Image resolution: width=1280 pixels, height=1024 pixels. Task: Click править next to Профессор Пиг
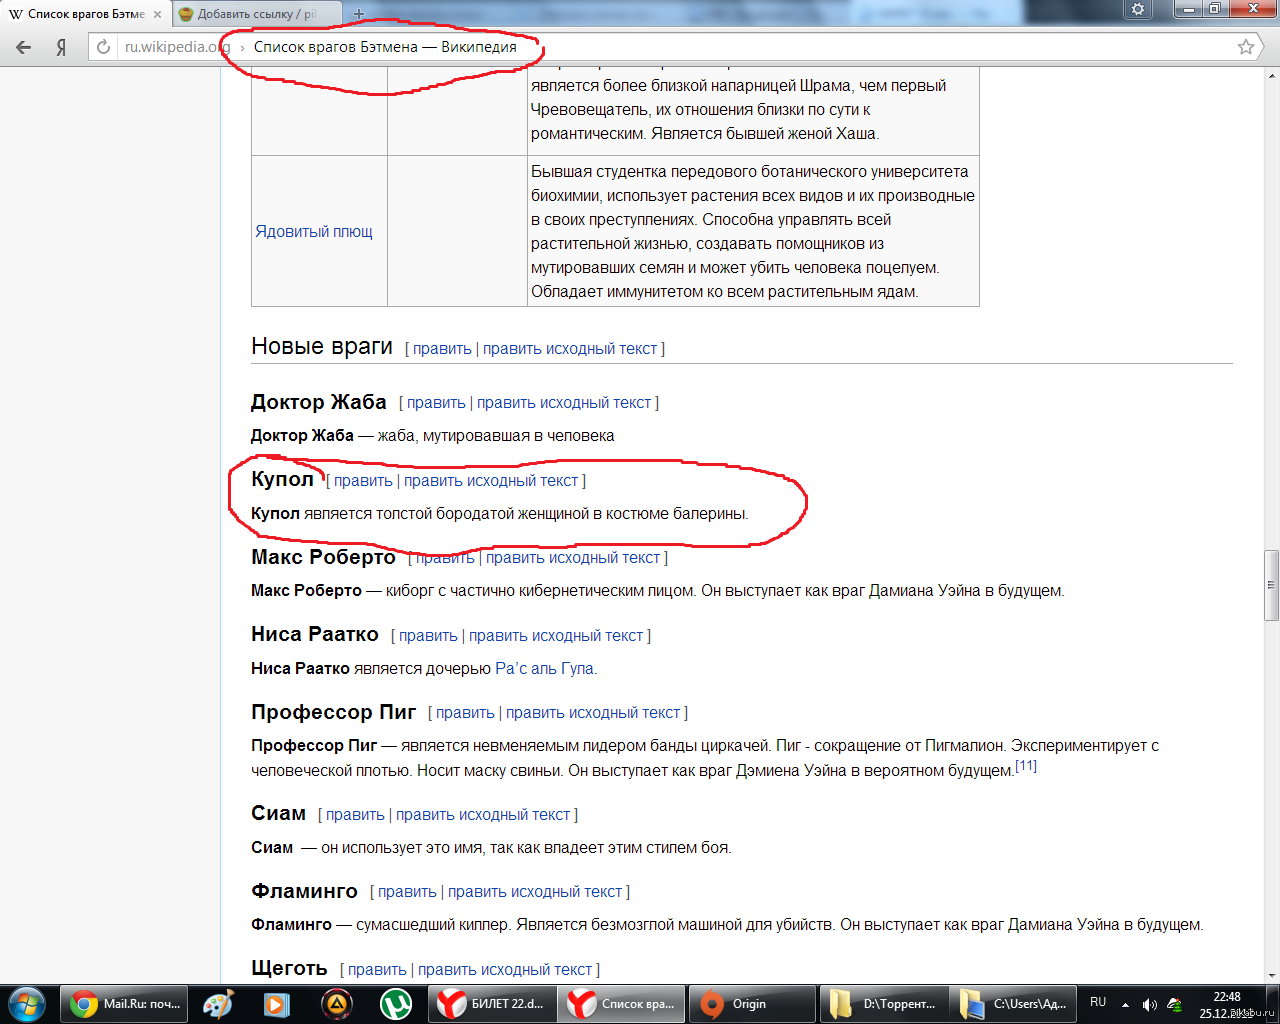coord(465,712)
